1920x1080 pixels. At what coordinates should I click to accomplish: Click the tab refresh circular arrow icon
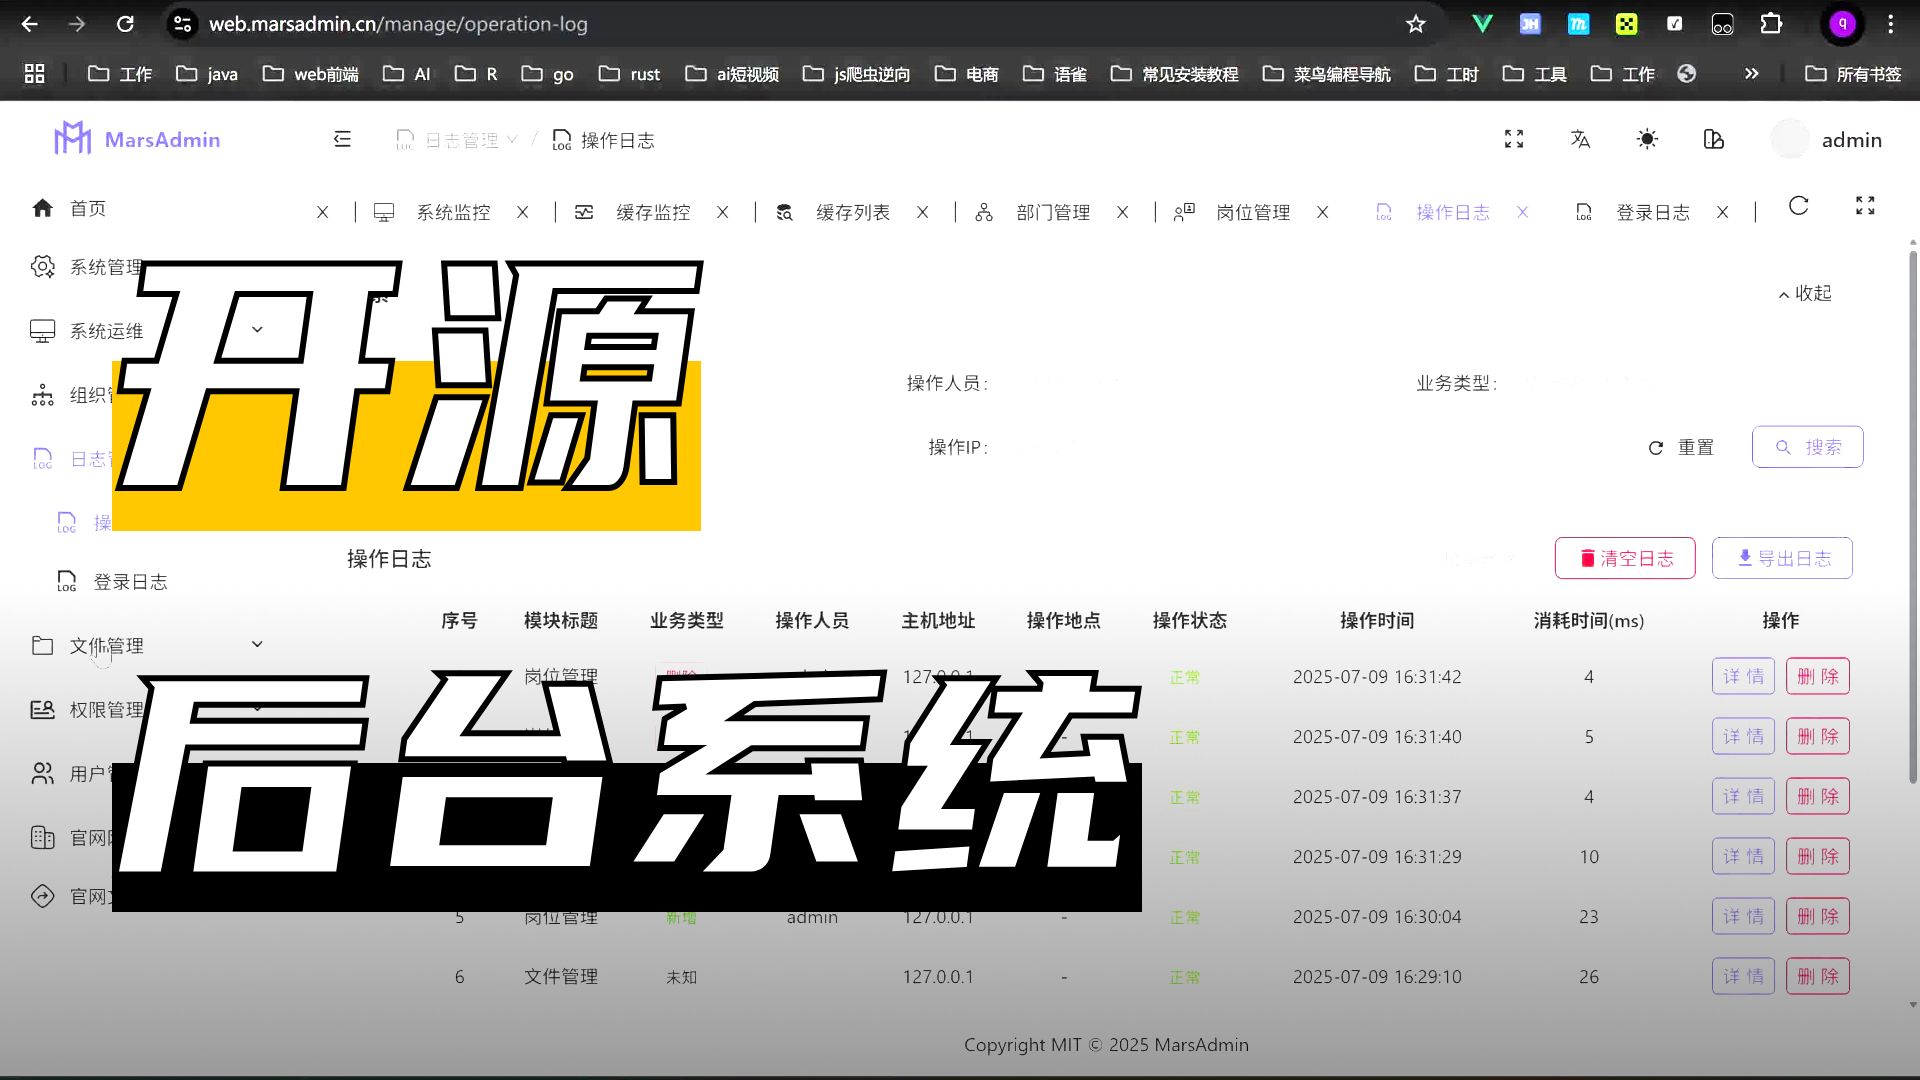1798,206
